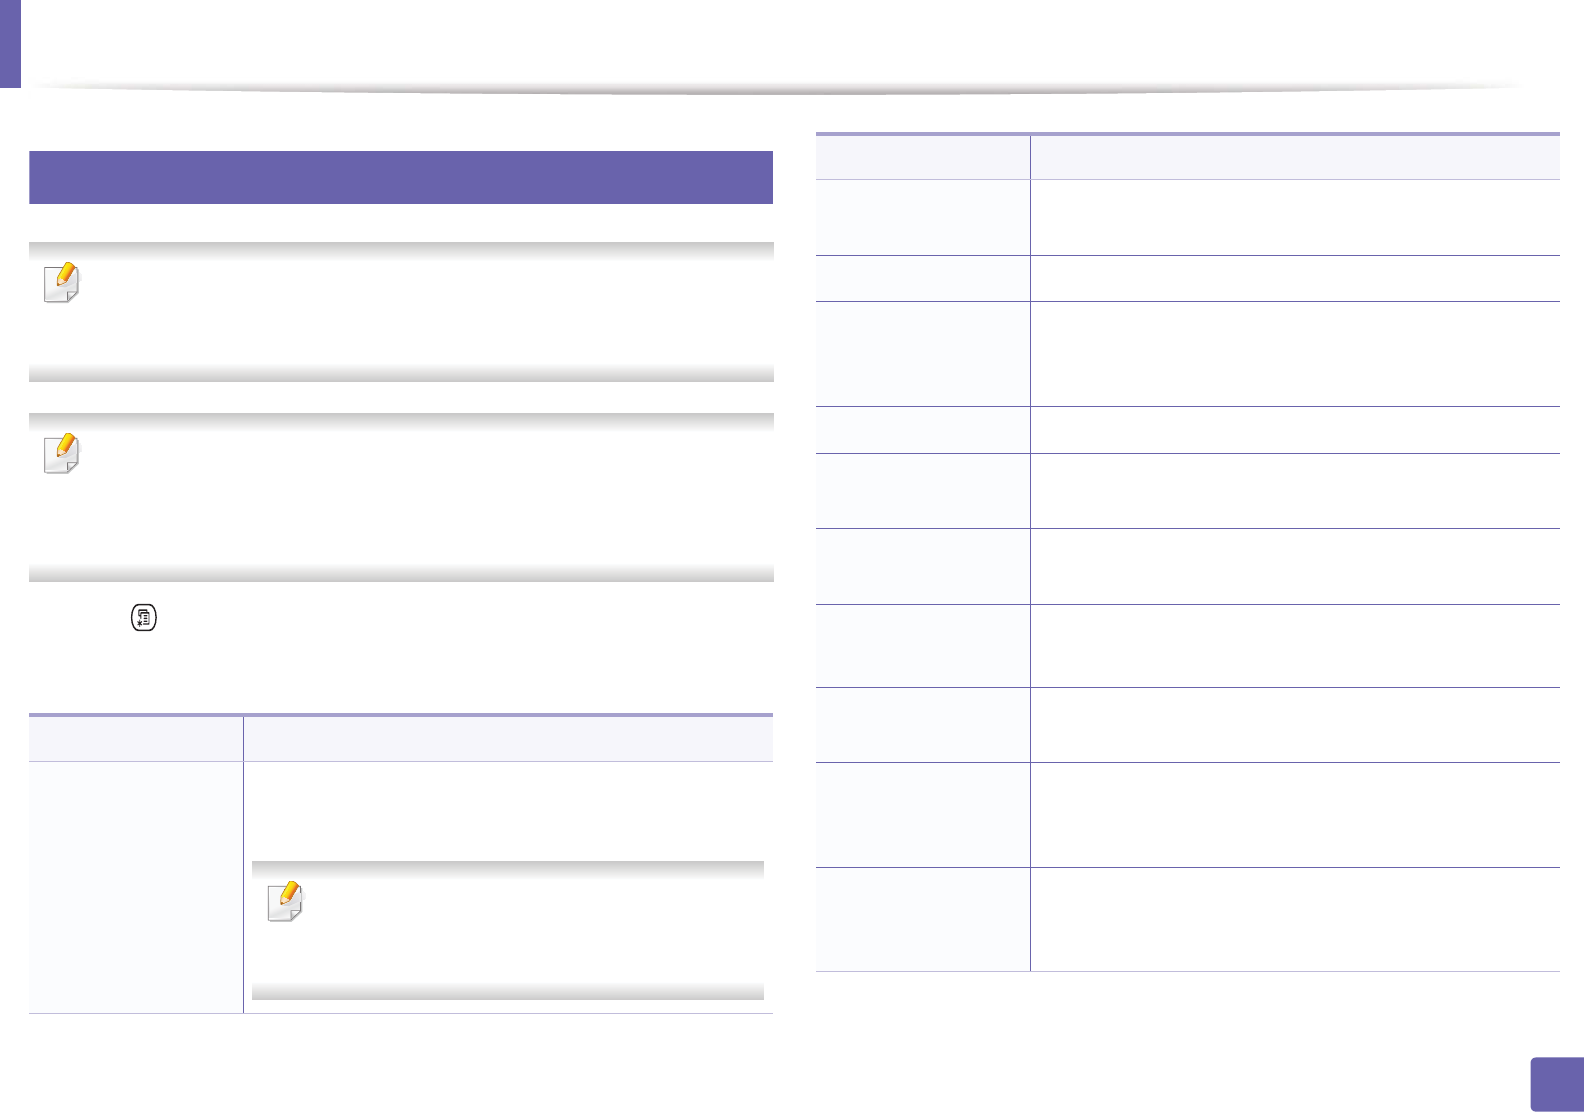
Task: Click the last row's narrow cell in right table
Action: (922, 919)
